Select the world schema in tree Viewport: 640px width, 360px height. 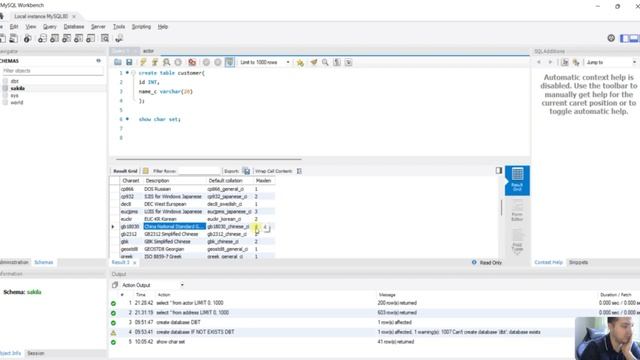pos(17,102)
